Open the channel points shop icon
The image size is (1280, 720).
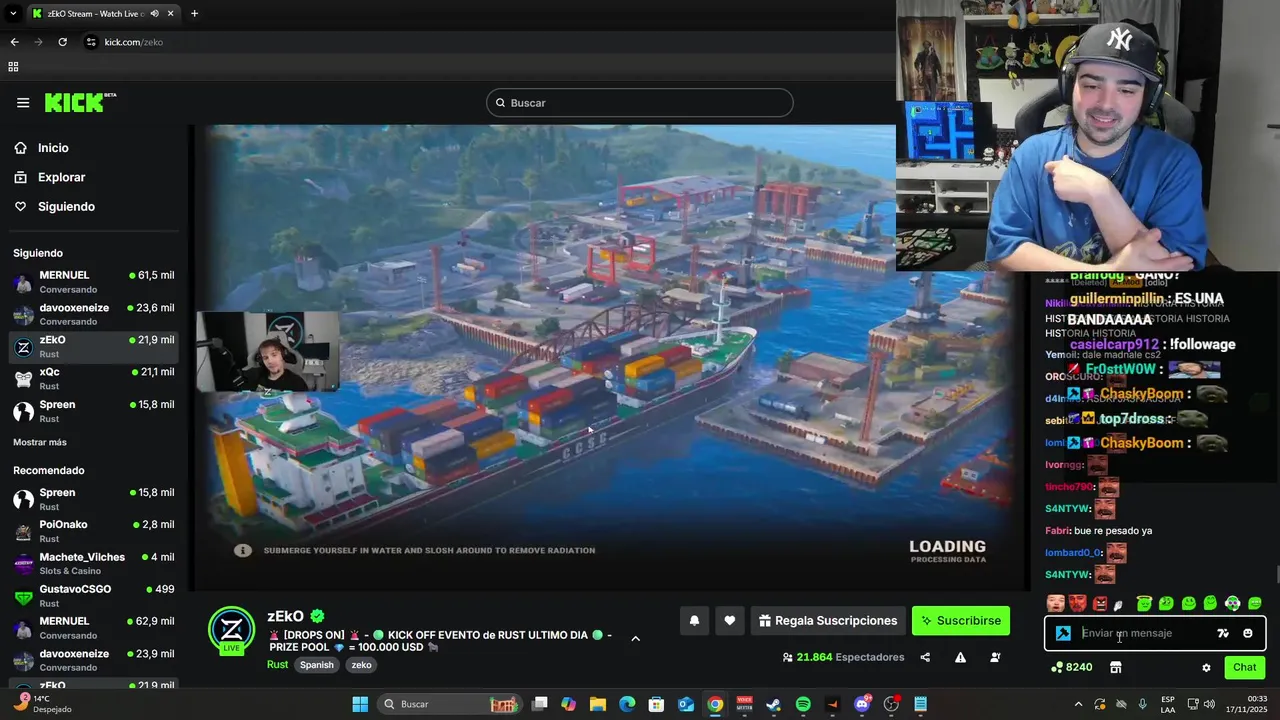pos(1116,668)
